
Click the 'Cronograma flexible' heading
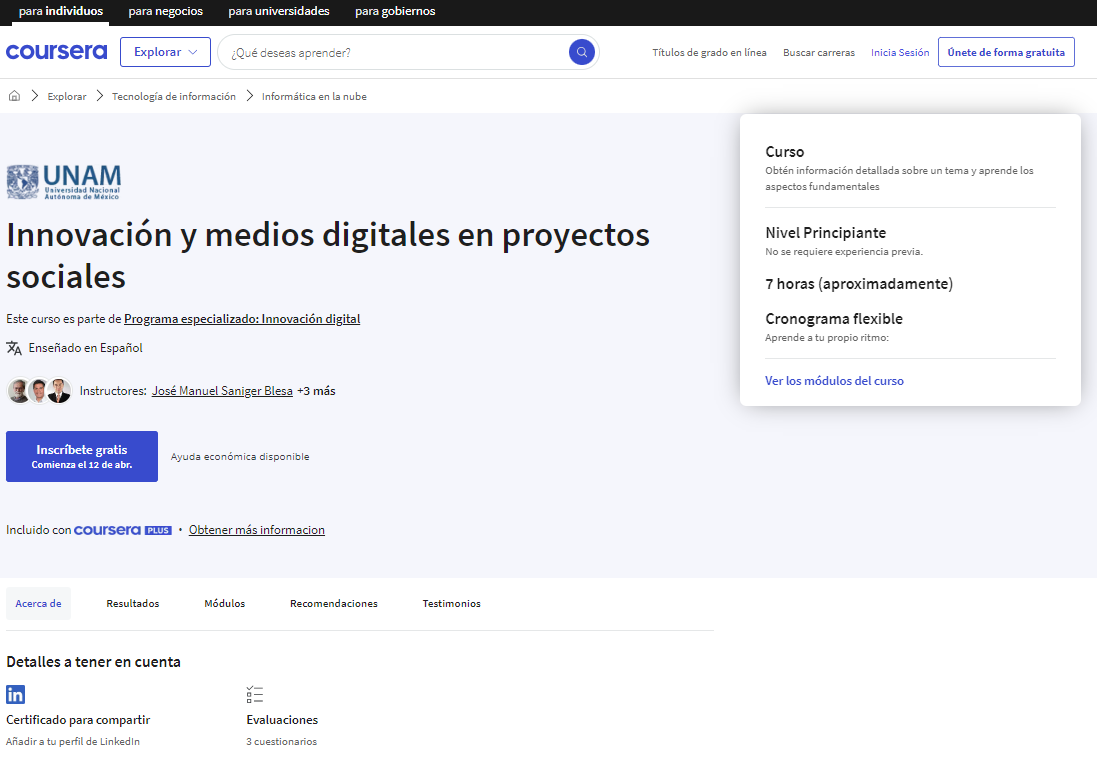tap(834, 319)
